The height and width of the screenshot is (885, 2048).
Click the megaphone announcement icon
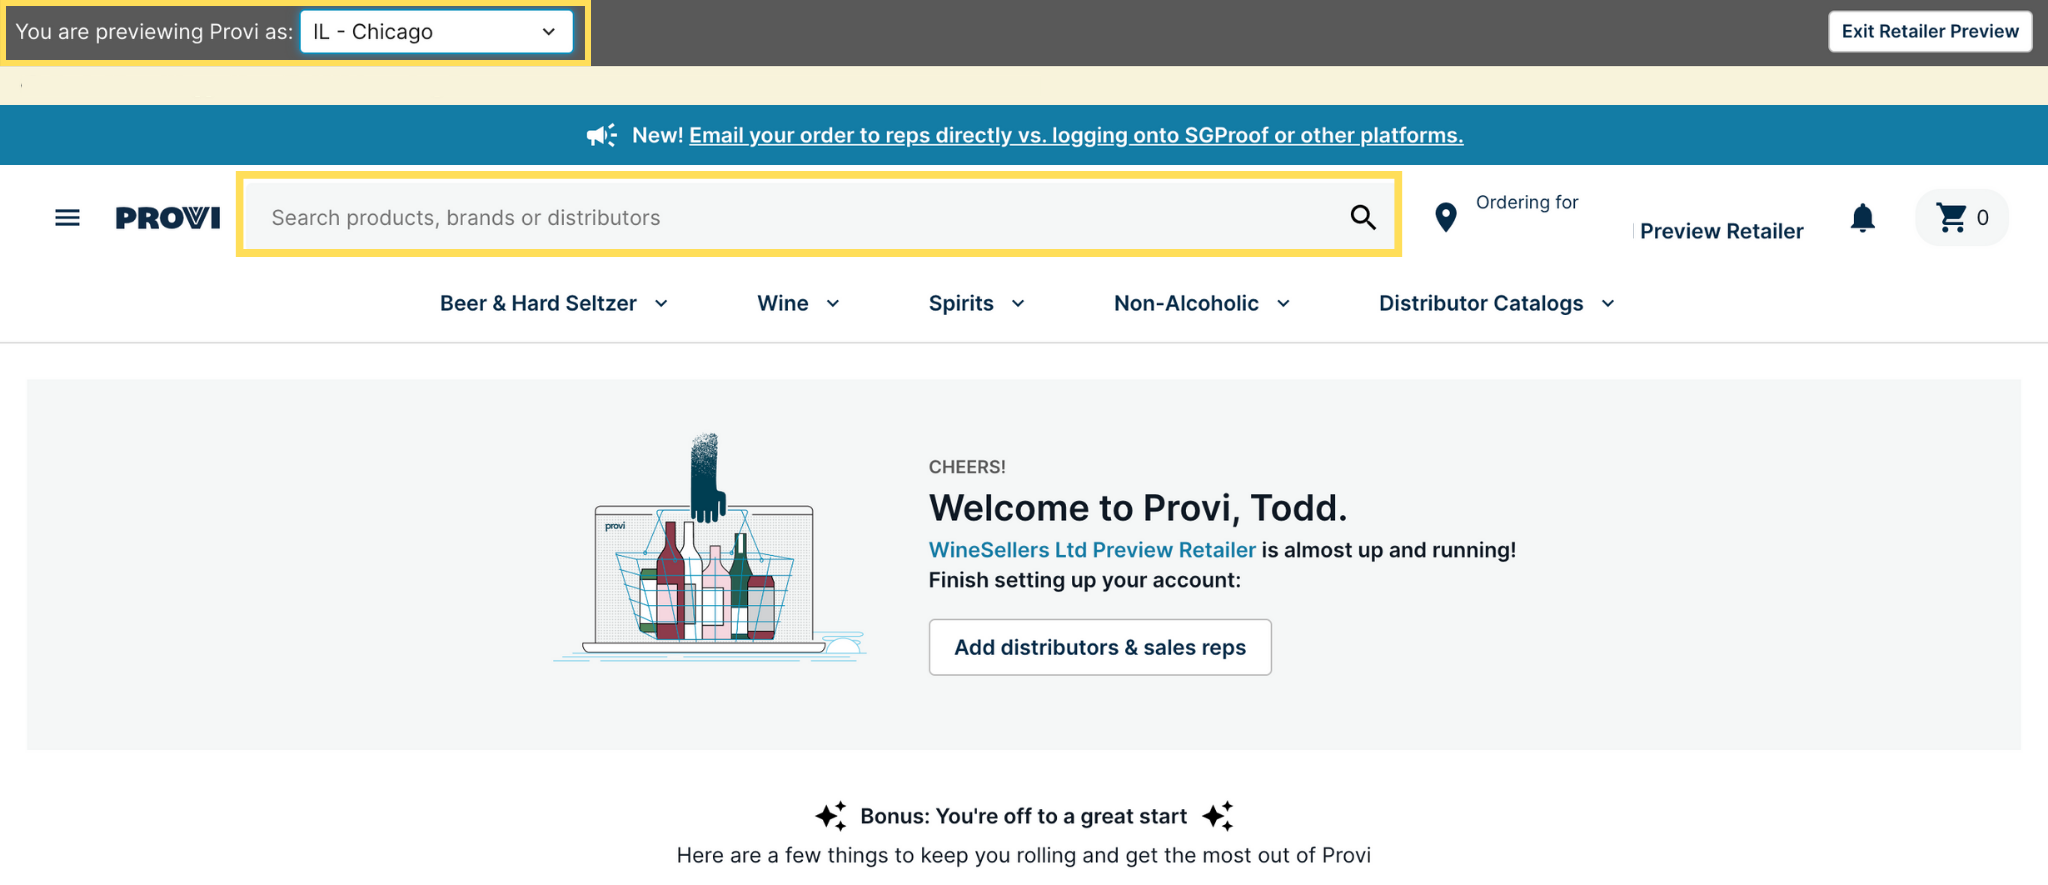[x=601, y=135]
